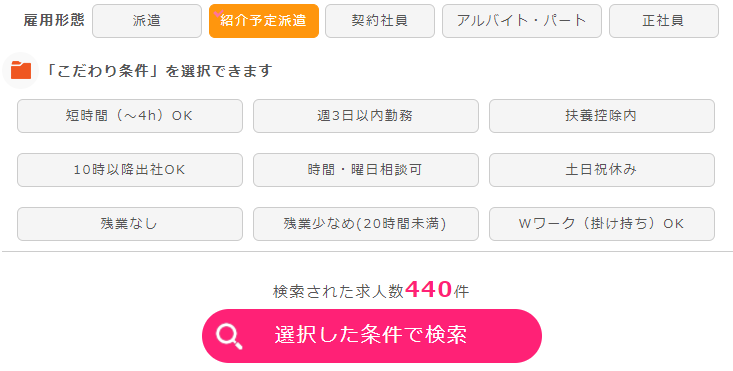Toggle the 契約社員 employment option
The width and height of the screenshot is (733, 371).
point(380,21)
